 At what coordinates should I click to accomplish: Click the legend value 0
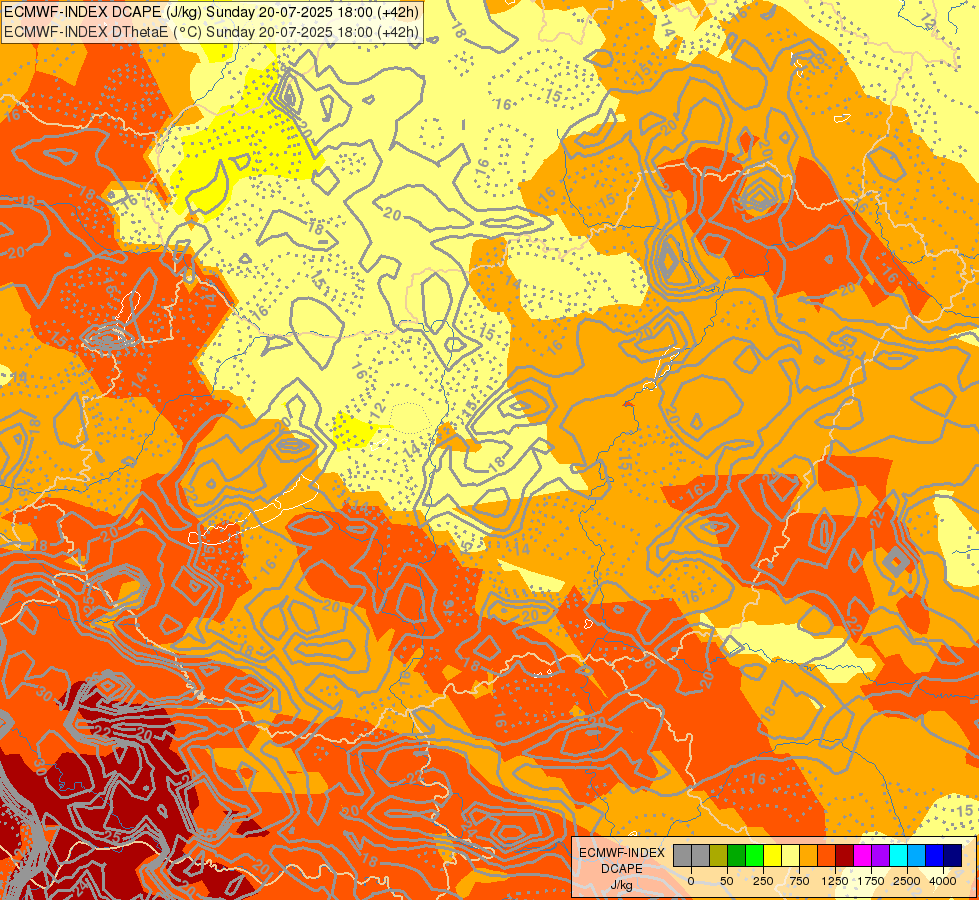(691, 881)
